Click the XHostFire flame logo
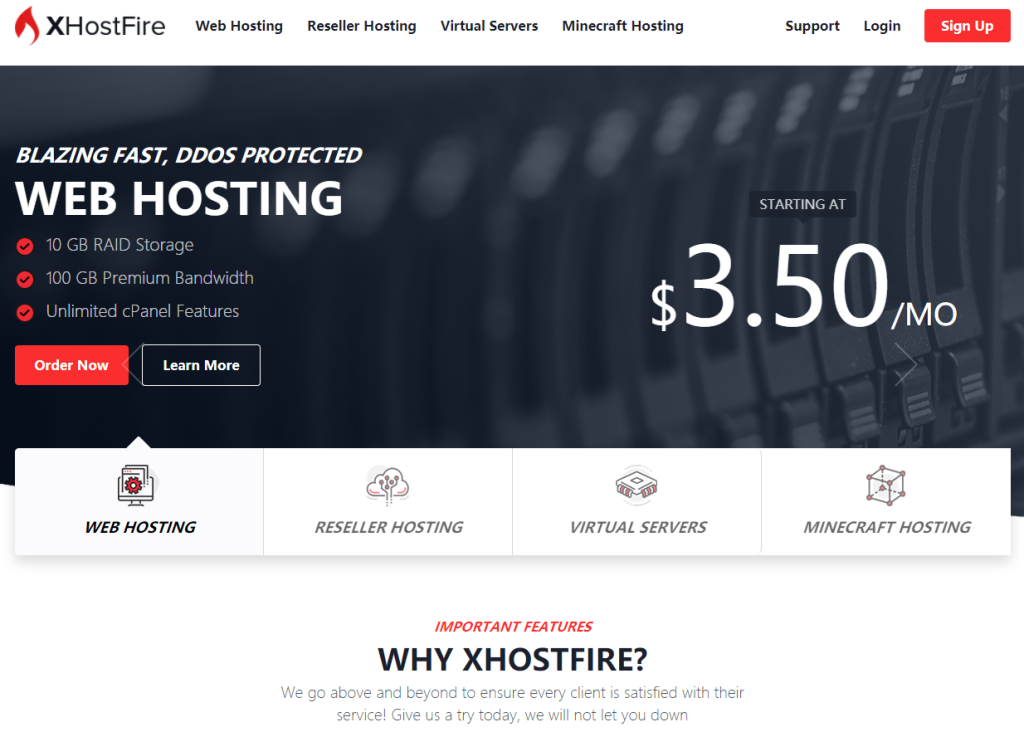This screenshot has height=732, width=1024. click(x=27, y=25)
